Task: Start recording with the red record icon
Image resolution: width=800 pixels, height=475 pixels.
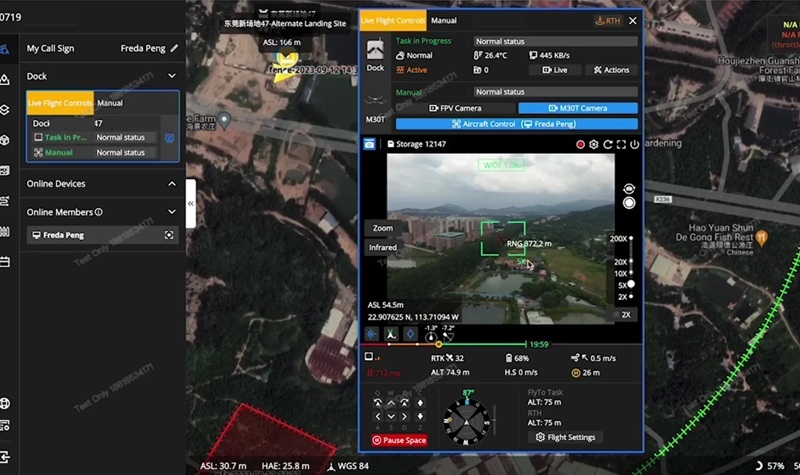Action: coord(580,144)
